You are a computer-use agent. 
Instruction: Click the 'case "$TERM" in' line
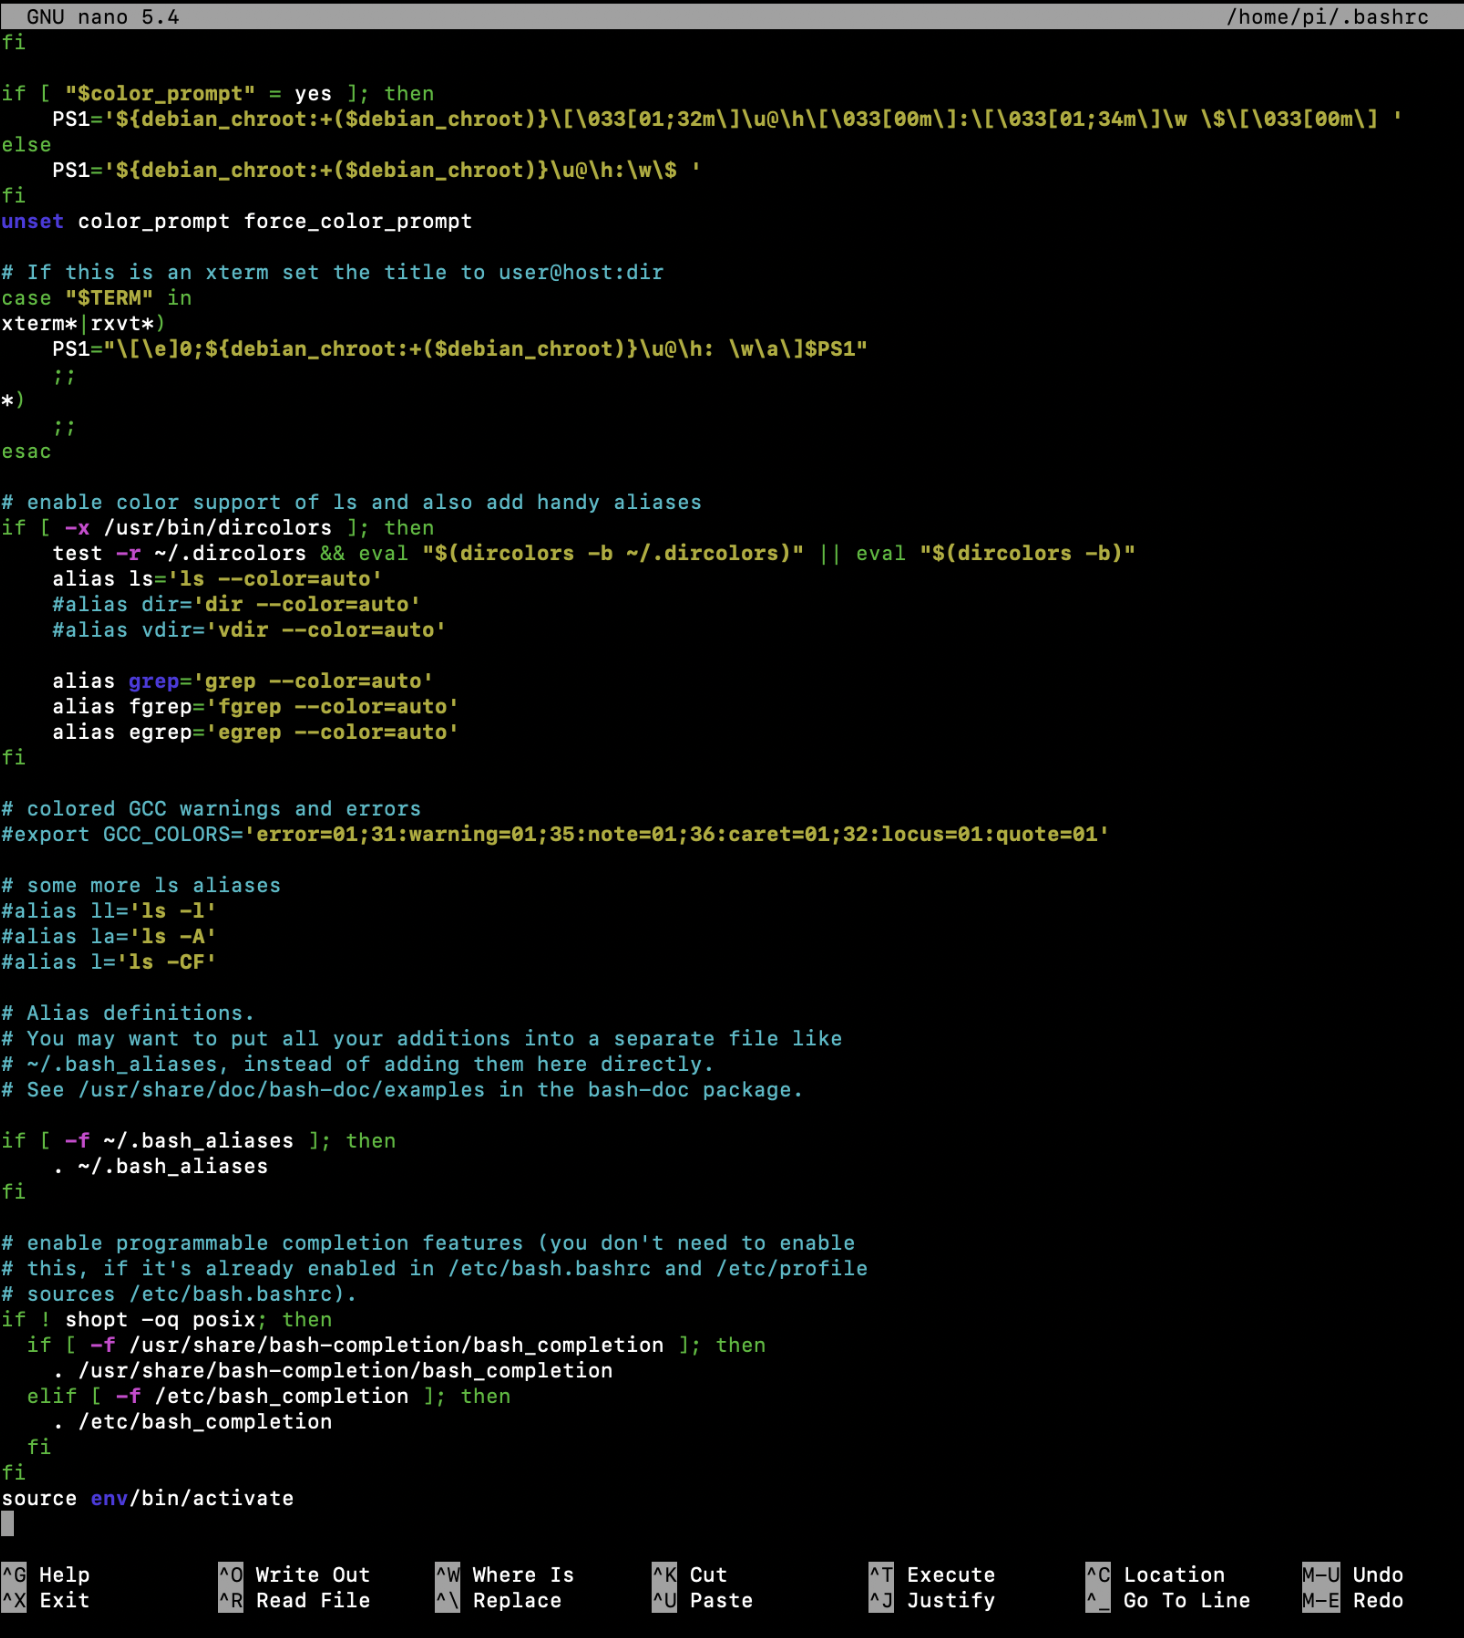coord(97,297)
